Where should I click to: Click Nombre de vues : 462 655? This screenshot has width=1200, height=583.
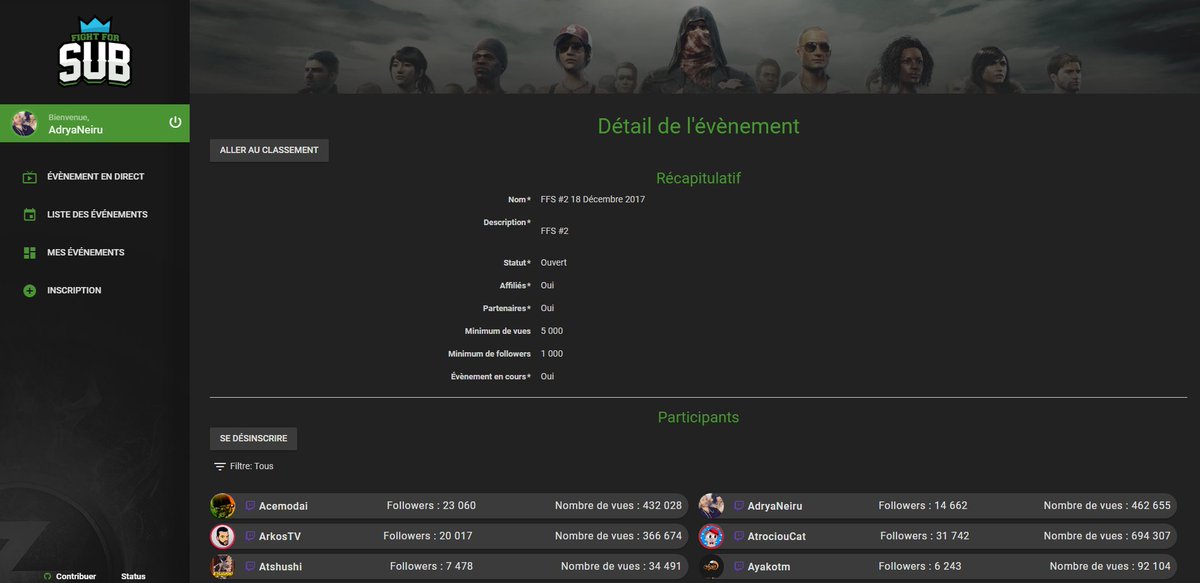click(x=1107, y=506)
